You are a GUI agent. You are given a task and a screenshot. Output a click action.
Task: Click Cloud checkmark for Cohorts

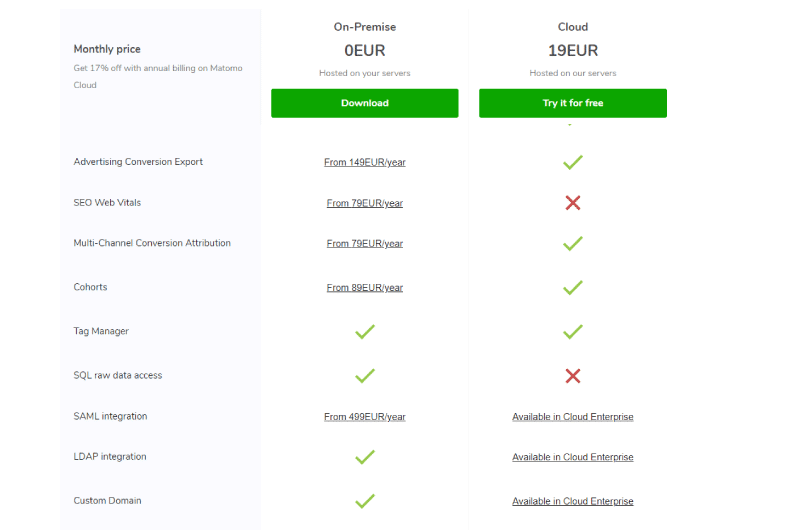[x=572, y=288]
